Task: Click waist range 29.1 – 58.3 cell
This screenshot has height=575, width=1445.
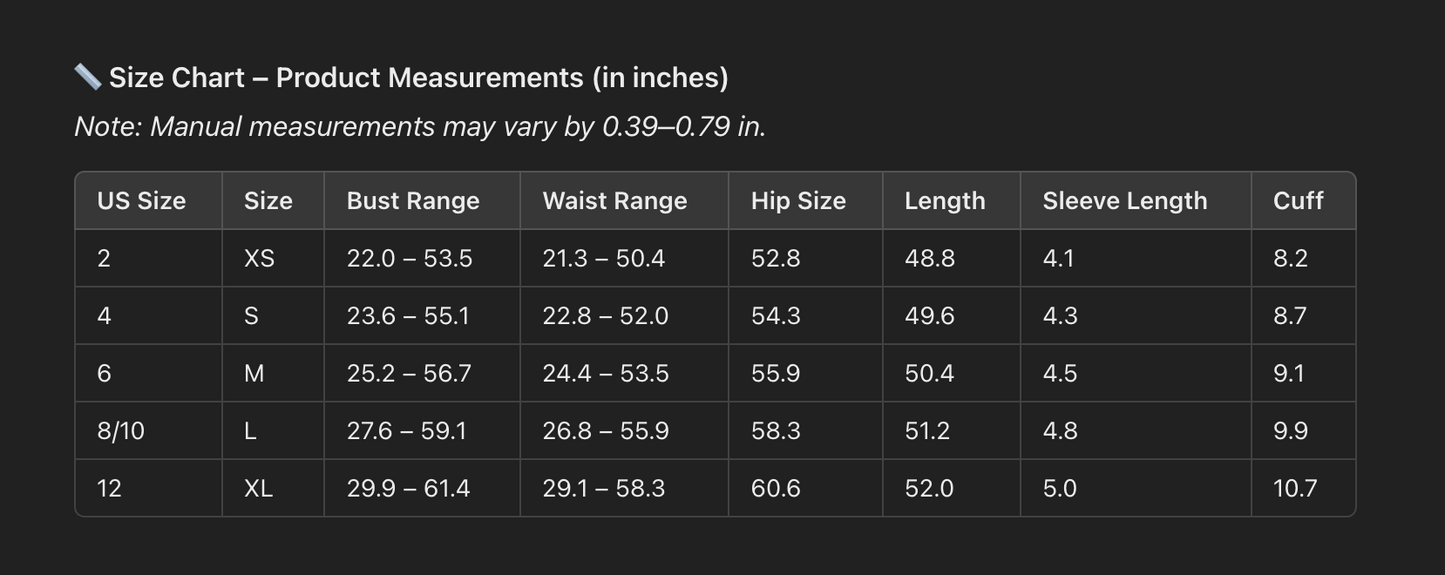Action: [x=624, y=489]
